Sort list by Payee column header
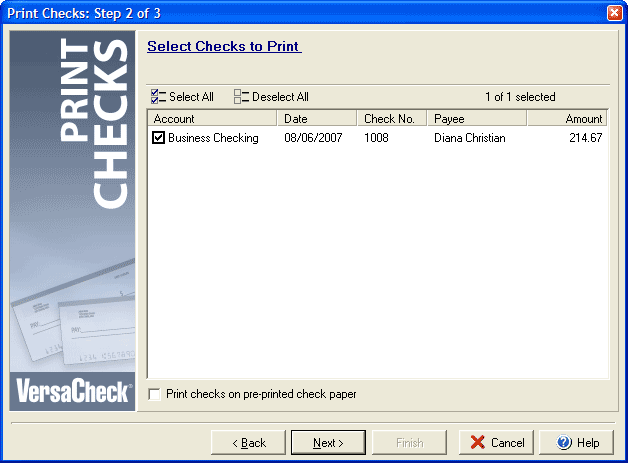 pyautogui.click(x=476, y=119)
